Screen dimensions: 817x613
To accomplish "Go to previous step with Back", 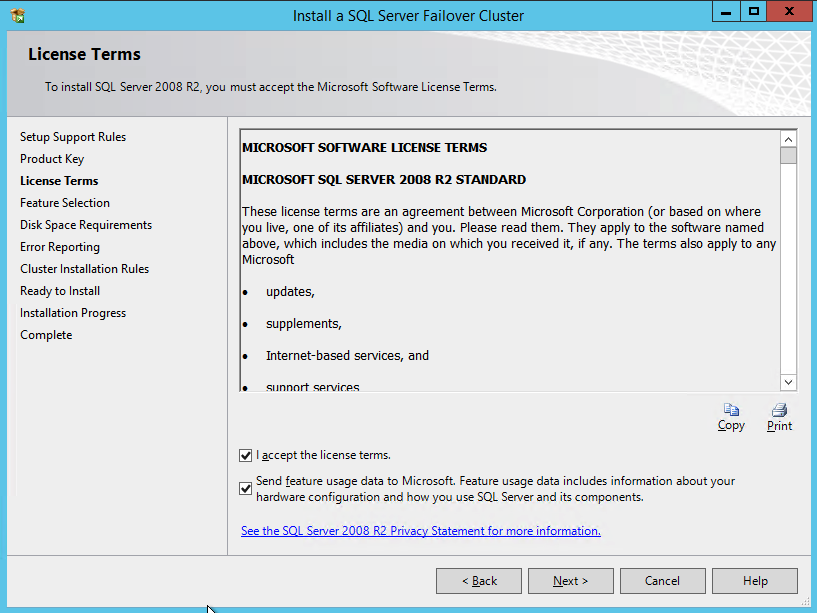I will [x=479, y=581].
